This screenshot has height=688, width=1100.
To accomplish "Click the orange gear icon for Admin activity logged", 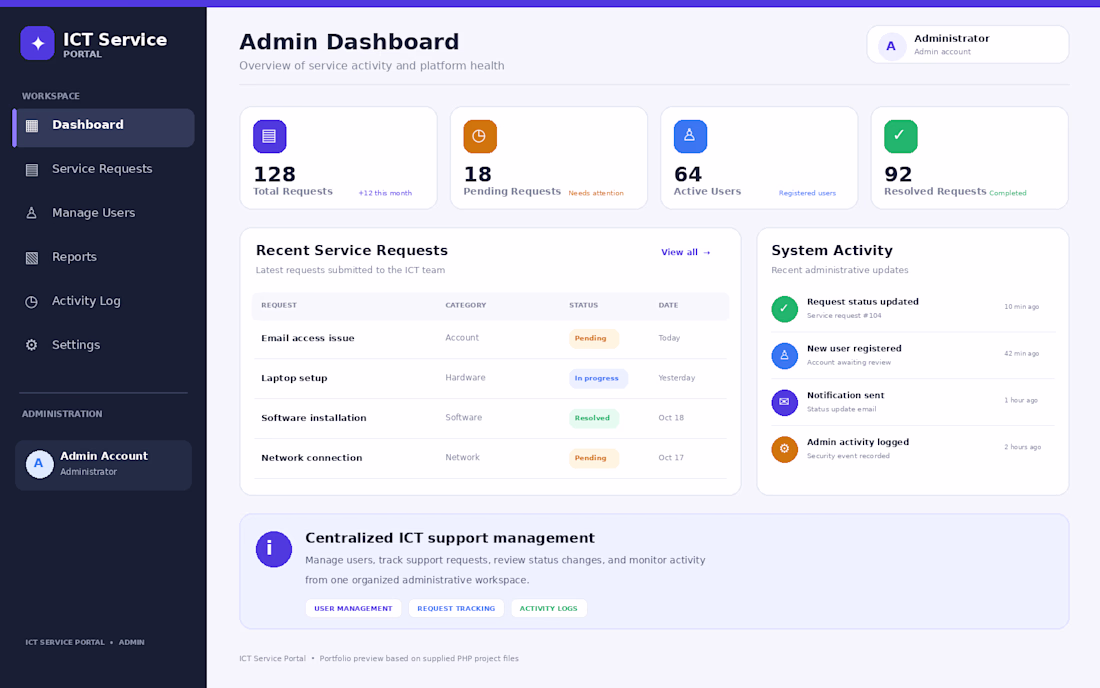I will 784,449.
